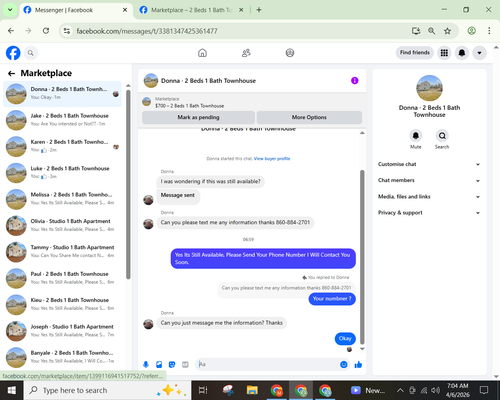Open the Luke 2 Beds 1 Bath Townhouse chat
The image size is (500, 400).
click(x=62, y=173)
